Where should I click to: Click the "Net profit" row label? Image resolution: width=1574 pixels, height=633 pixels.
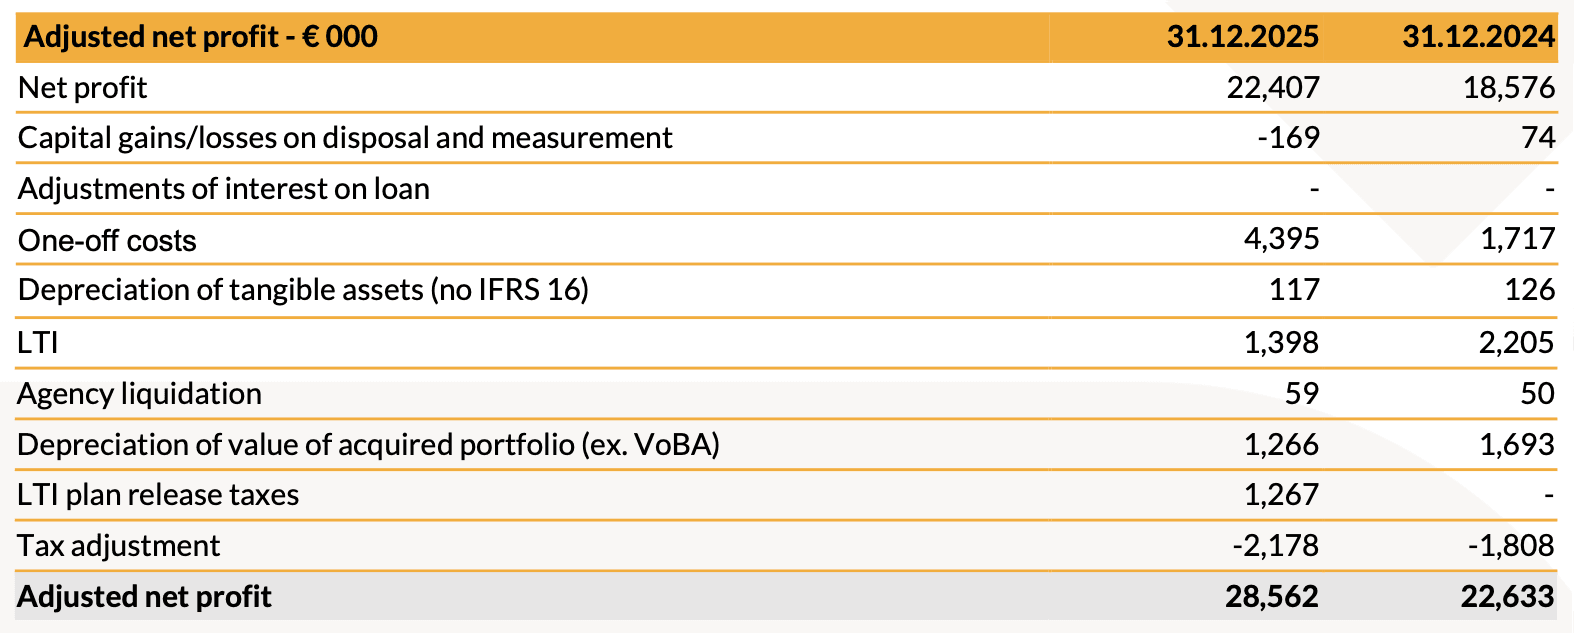click(82, 88)
